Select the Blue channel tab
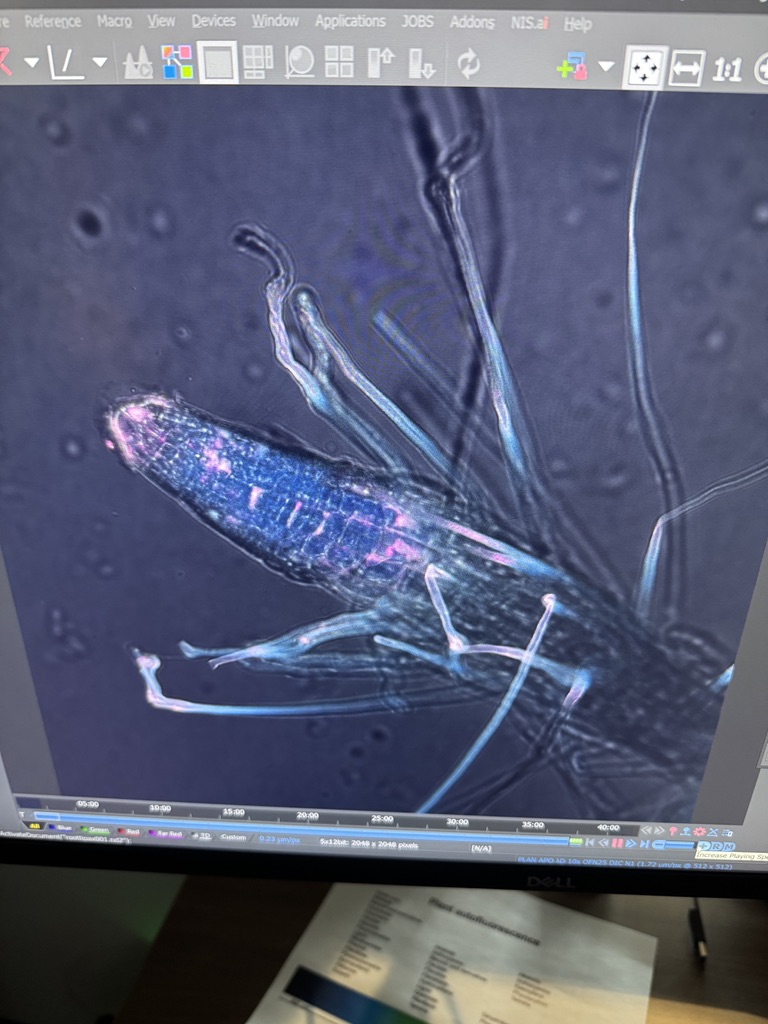Image resolution: width=768 pixels, height=1024 pixels. [x=61, y=827]
